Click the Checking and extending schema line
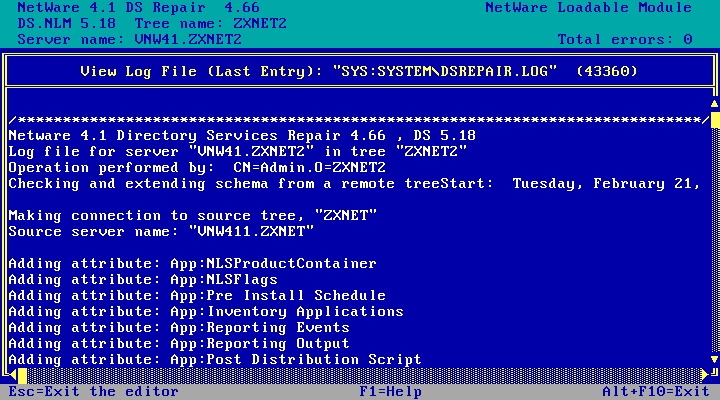Image resolution: width=720 pixels, height=400 pixels. click(x=354, y=184)
